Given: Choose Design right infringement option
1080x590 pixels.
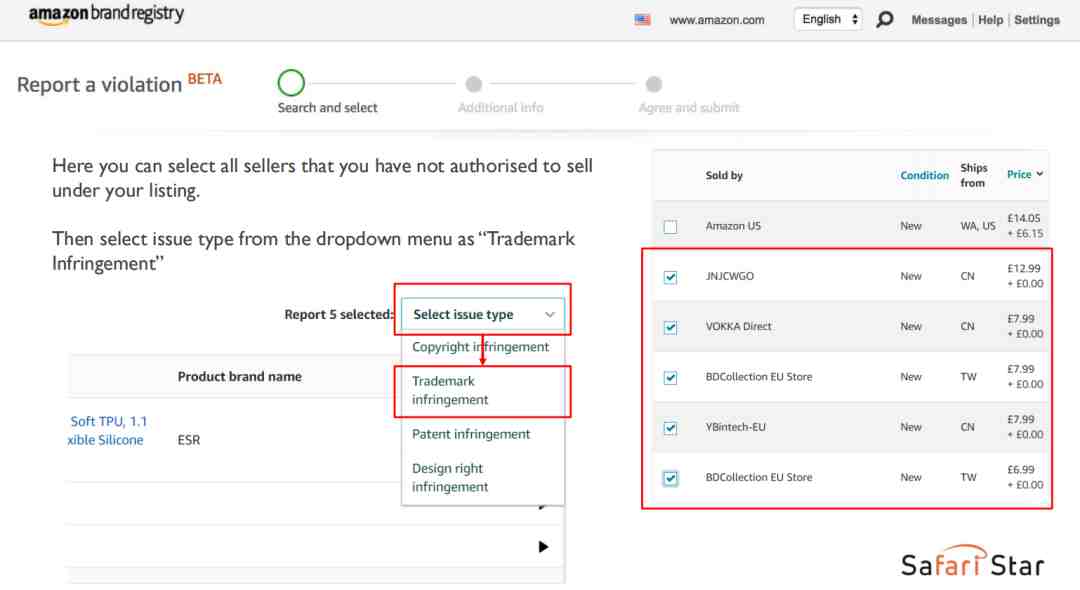Looking at the screenshot, I should (450, 478).
